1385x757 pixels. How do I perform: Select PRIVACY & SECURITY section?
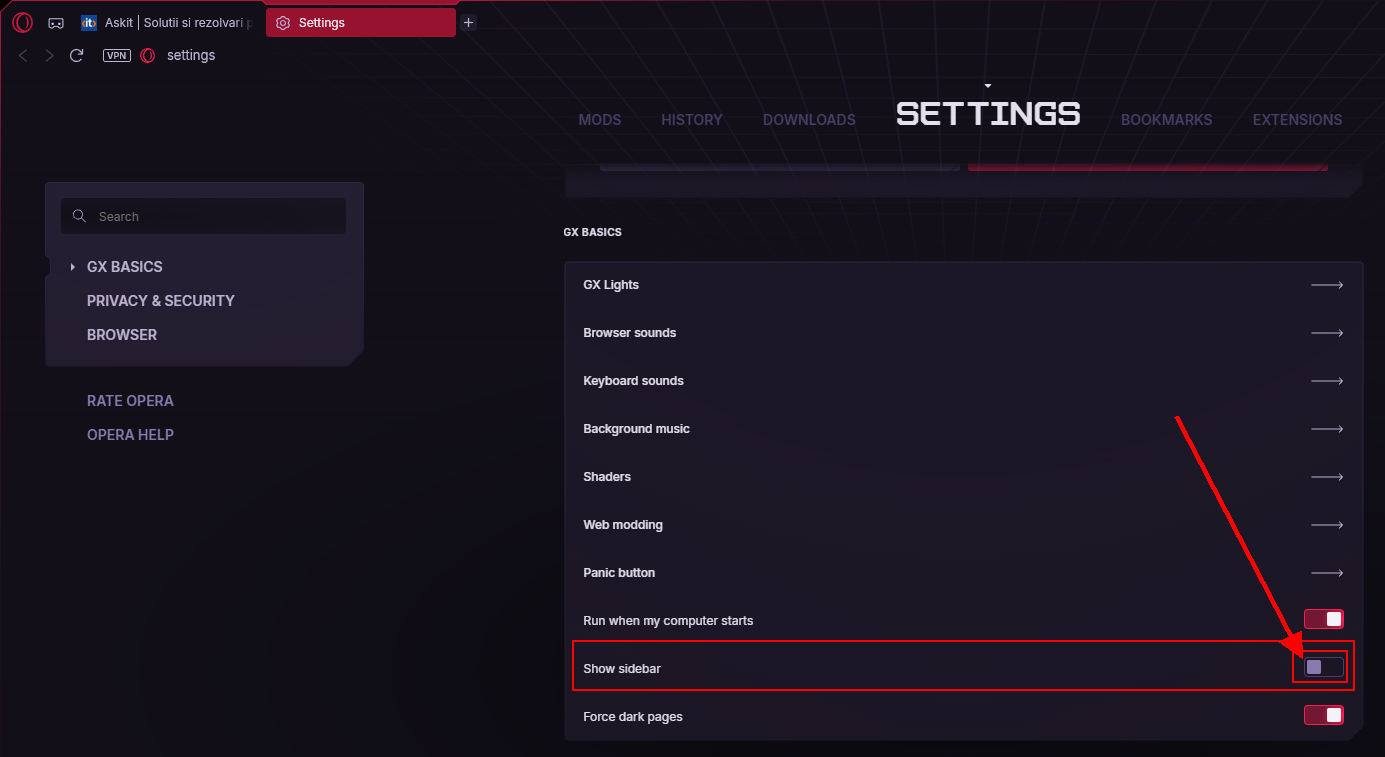click(x=160, y=301)
